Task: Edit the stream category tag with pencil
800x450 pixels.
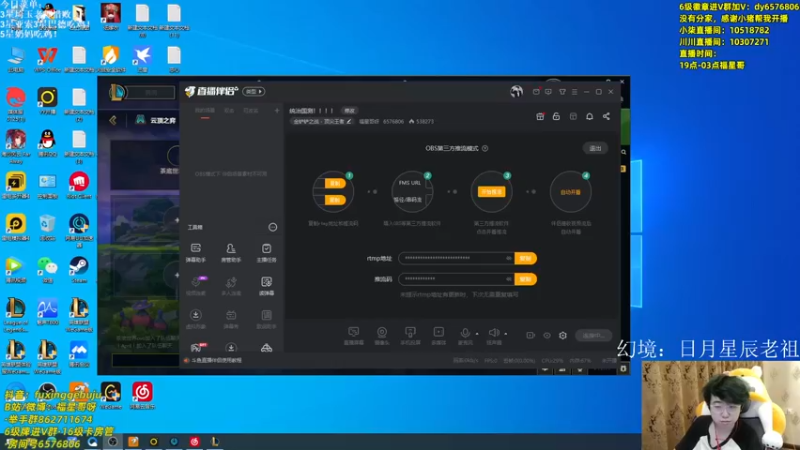Action: [349, 121]
